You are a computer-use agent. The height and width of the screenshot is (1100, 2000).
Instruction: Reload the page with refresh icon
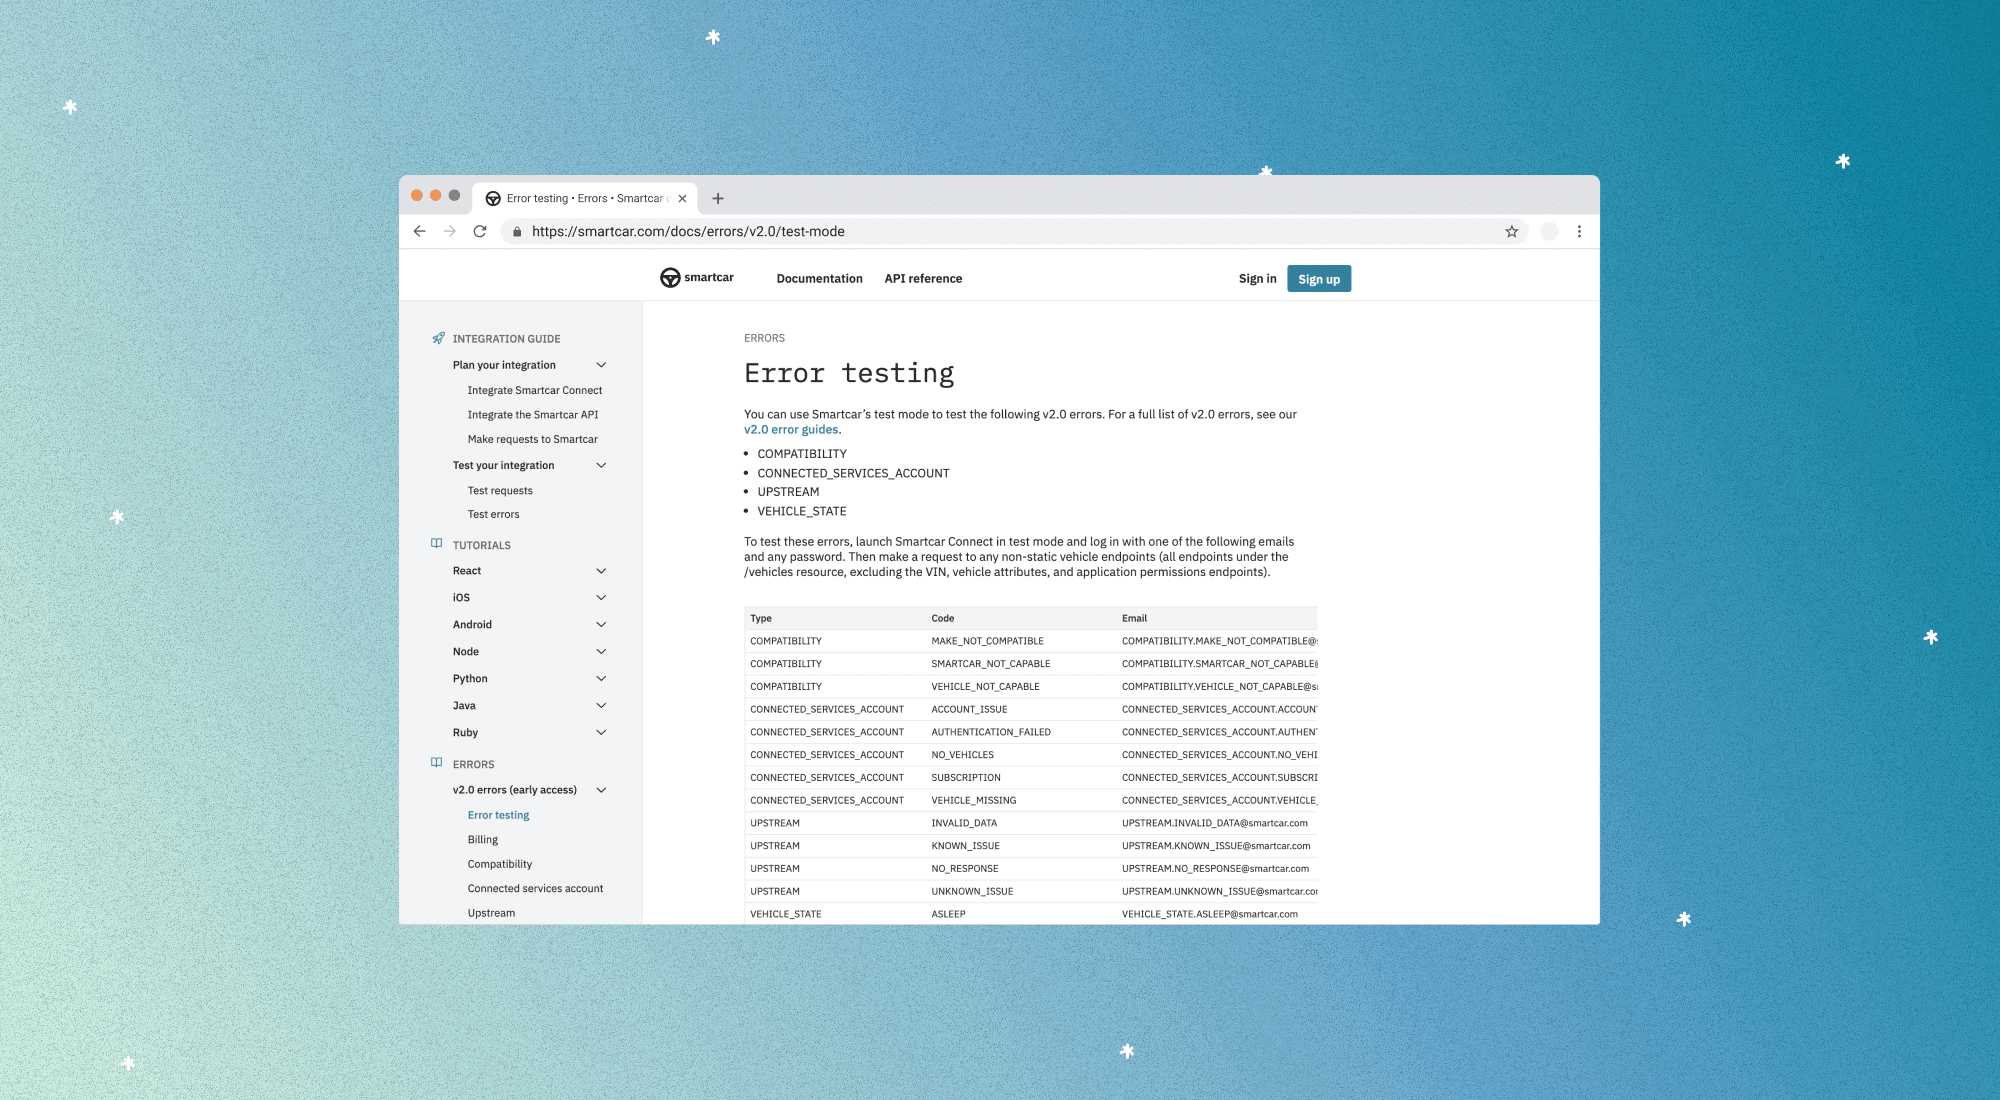(x=480, y=231)
